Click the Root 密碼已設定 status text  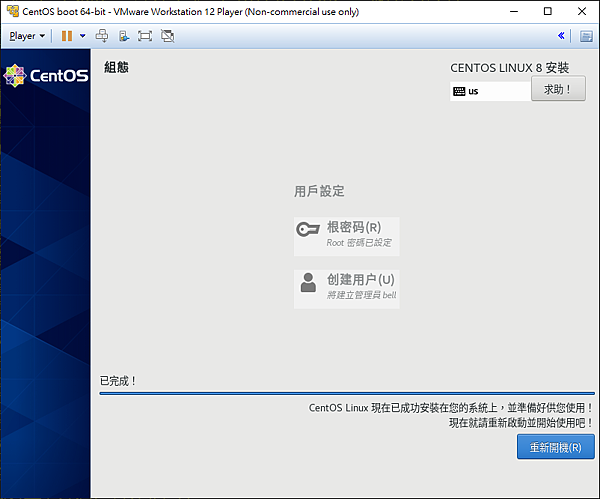click(x=359, y=243)
